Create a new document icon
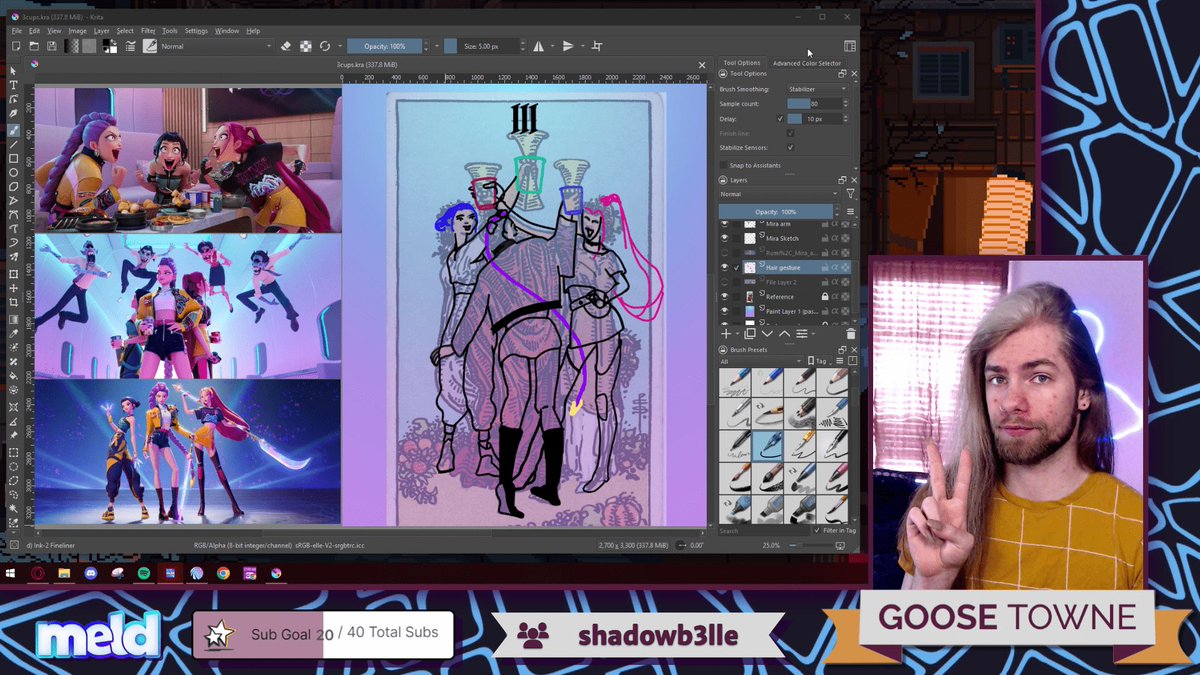The image size is (1200, 675). 16,46
